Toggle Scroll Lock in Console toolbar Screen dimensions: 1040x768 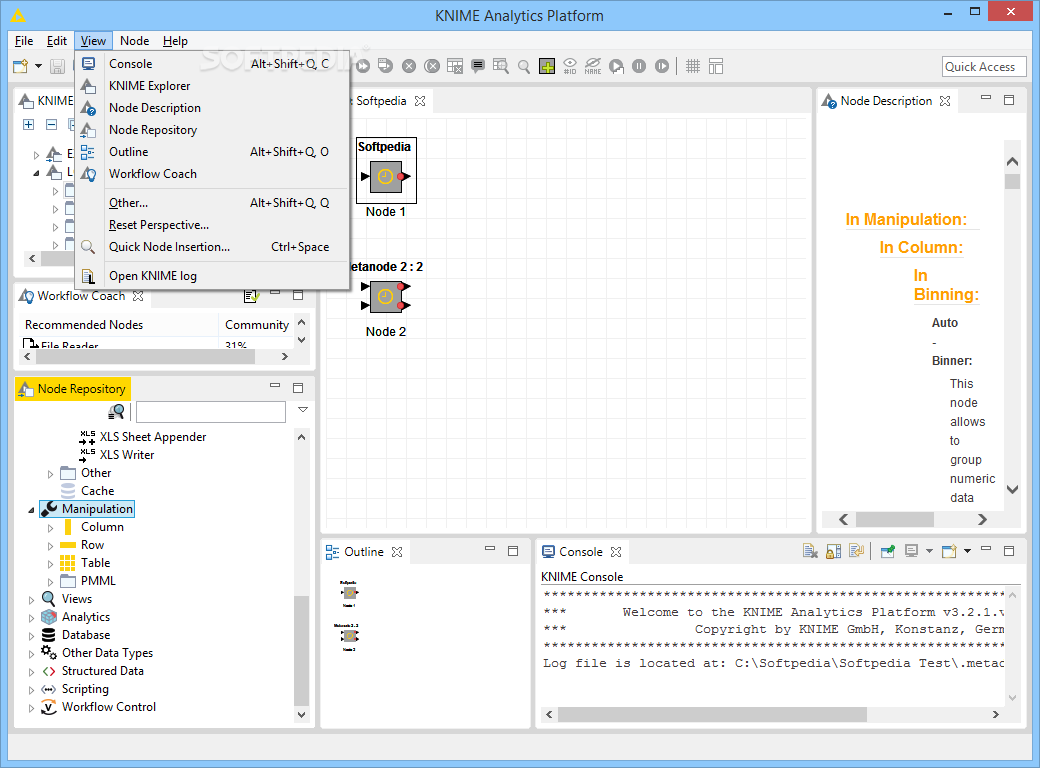point(834,551)
